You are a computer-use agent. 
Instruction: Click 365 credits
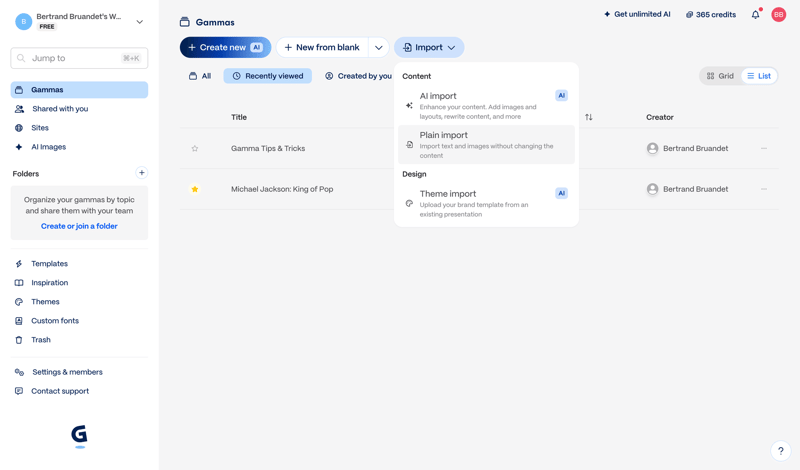(x=711, y=15)
